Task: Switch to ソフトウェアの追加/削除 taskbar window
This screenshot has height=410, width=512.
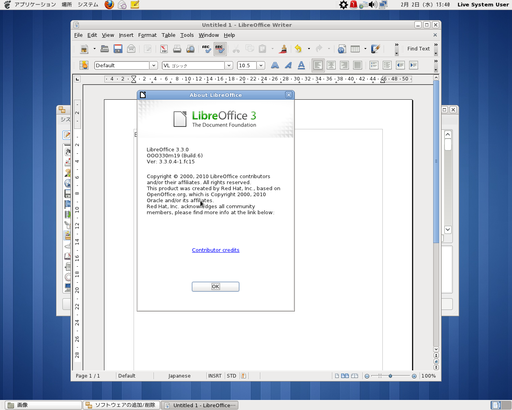Action: click(121, 405)
